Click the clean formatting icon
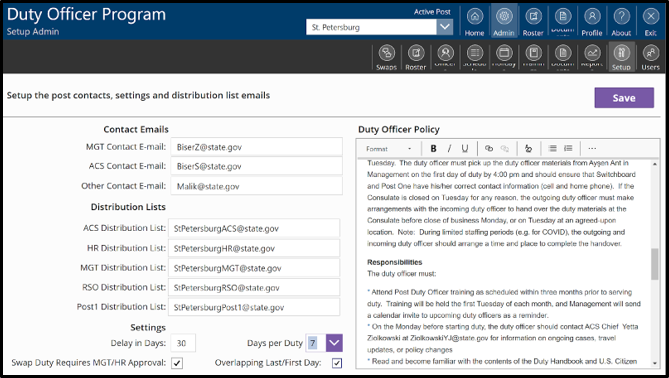The height and width of the screenshot is (378, 669). (x=528, y=148)
